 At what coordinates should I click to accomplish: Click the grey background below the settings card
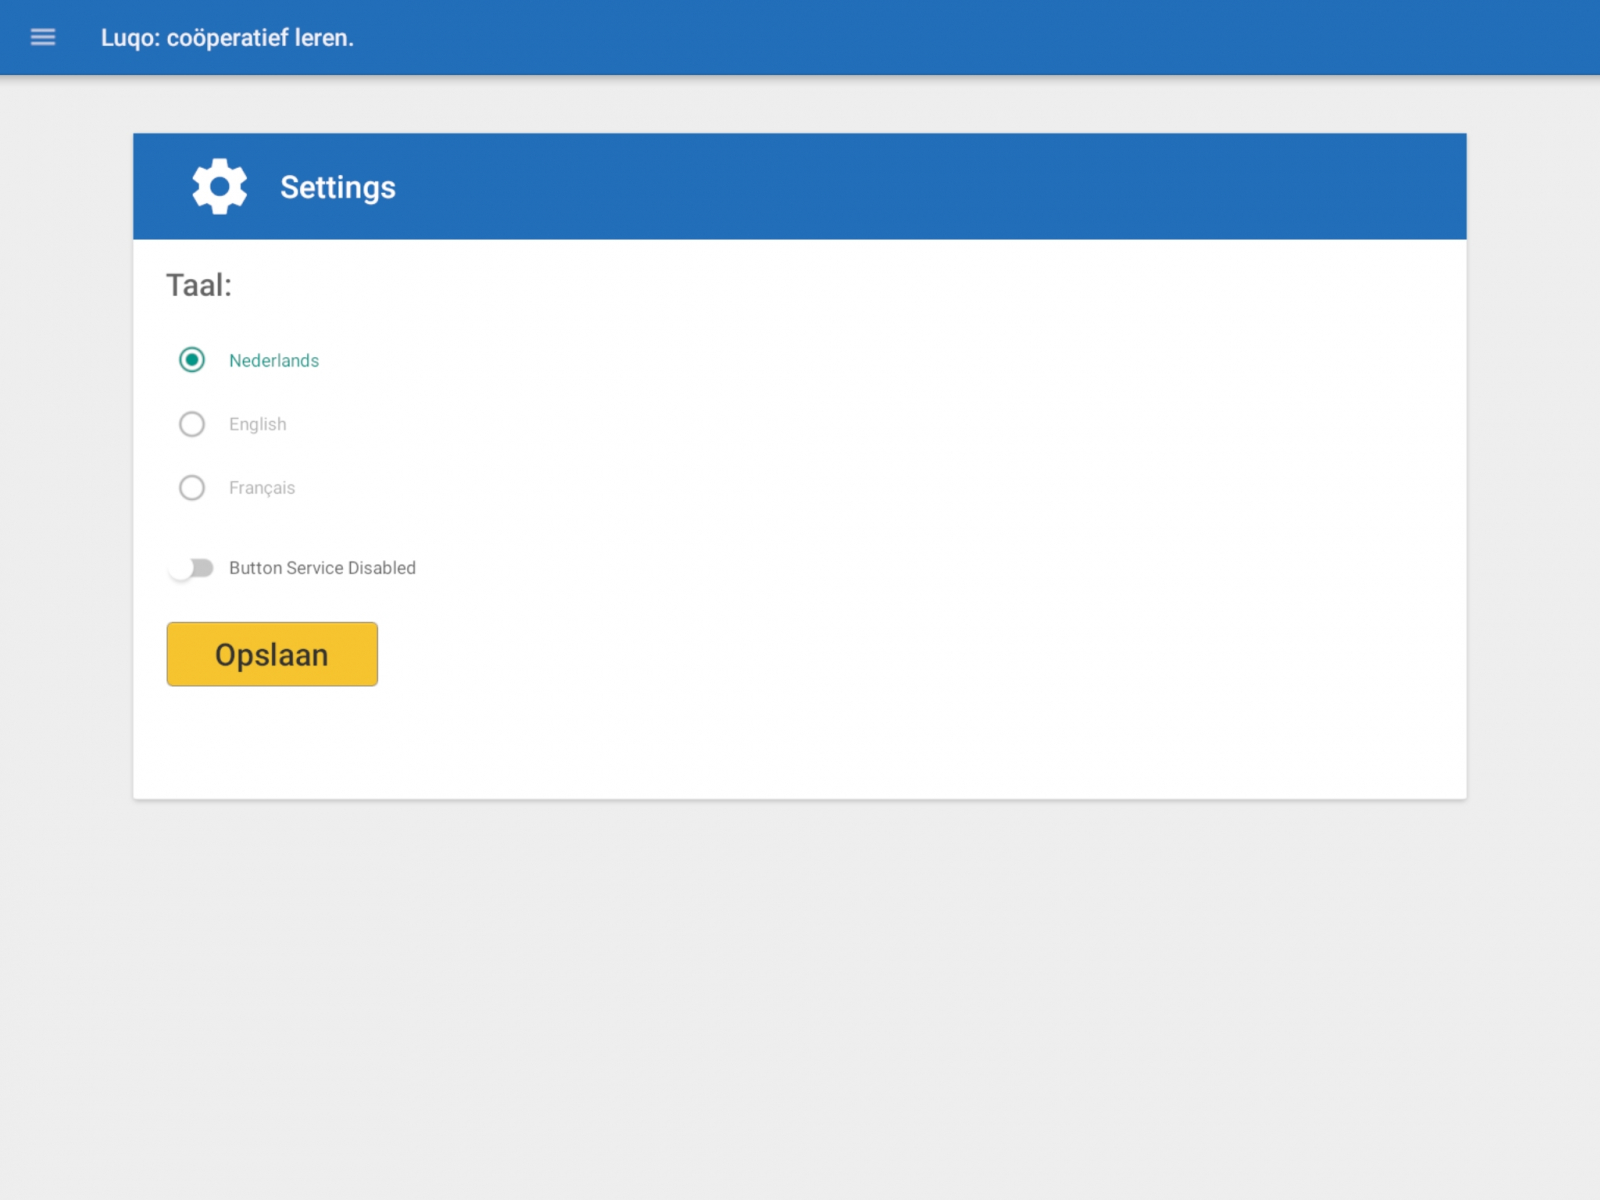pyautogui.click(x=800, y=1000)
